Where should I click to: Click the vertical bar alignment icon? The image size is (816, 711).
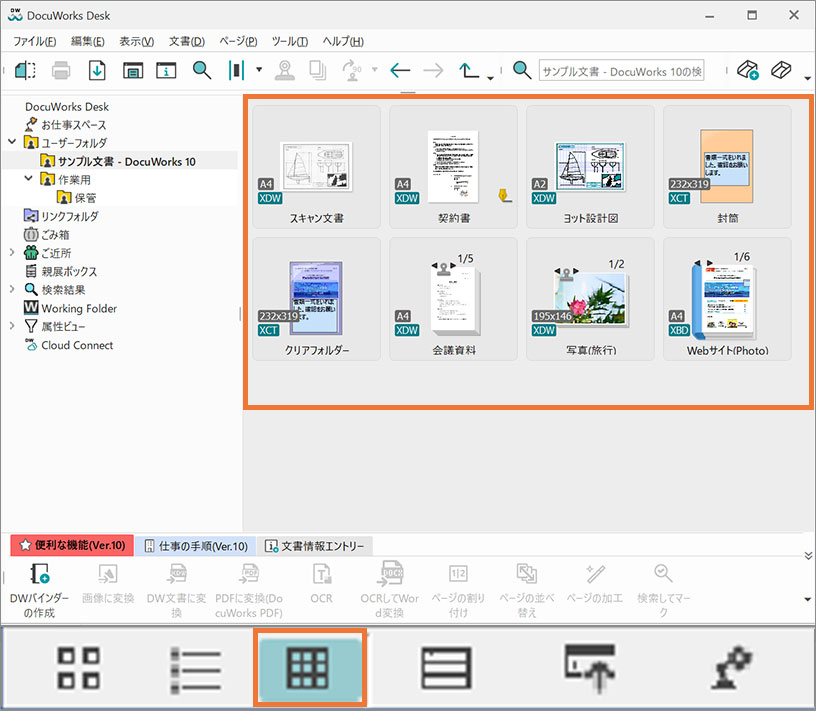[x=236, y=70]
